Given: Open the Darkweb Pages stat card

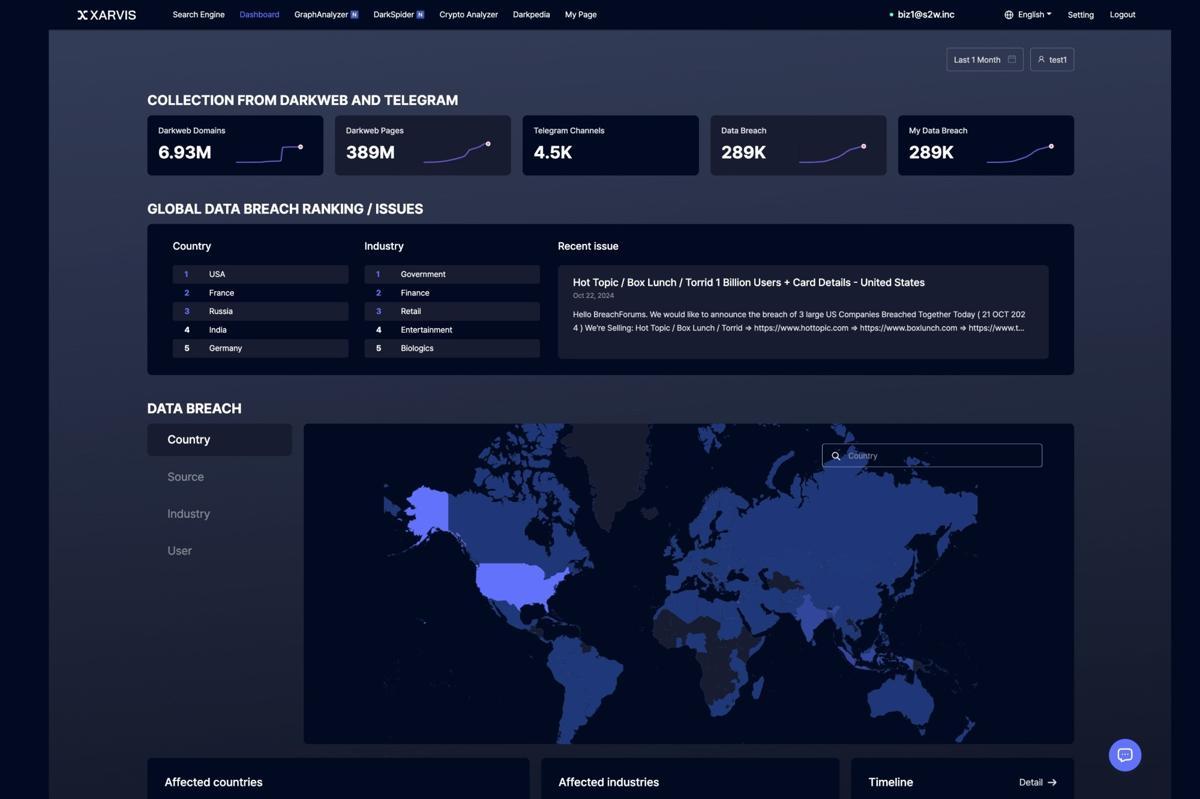Looking at the screenshot, I should [x=422, y=145].
